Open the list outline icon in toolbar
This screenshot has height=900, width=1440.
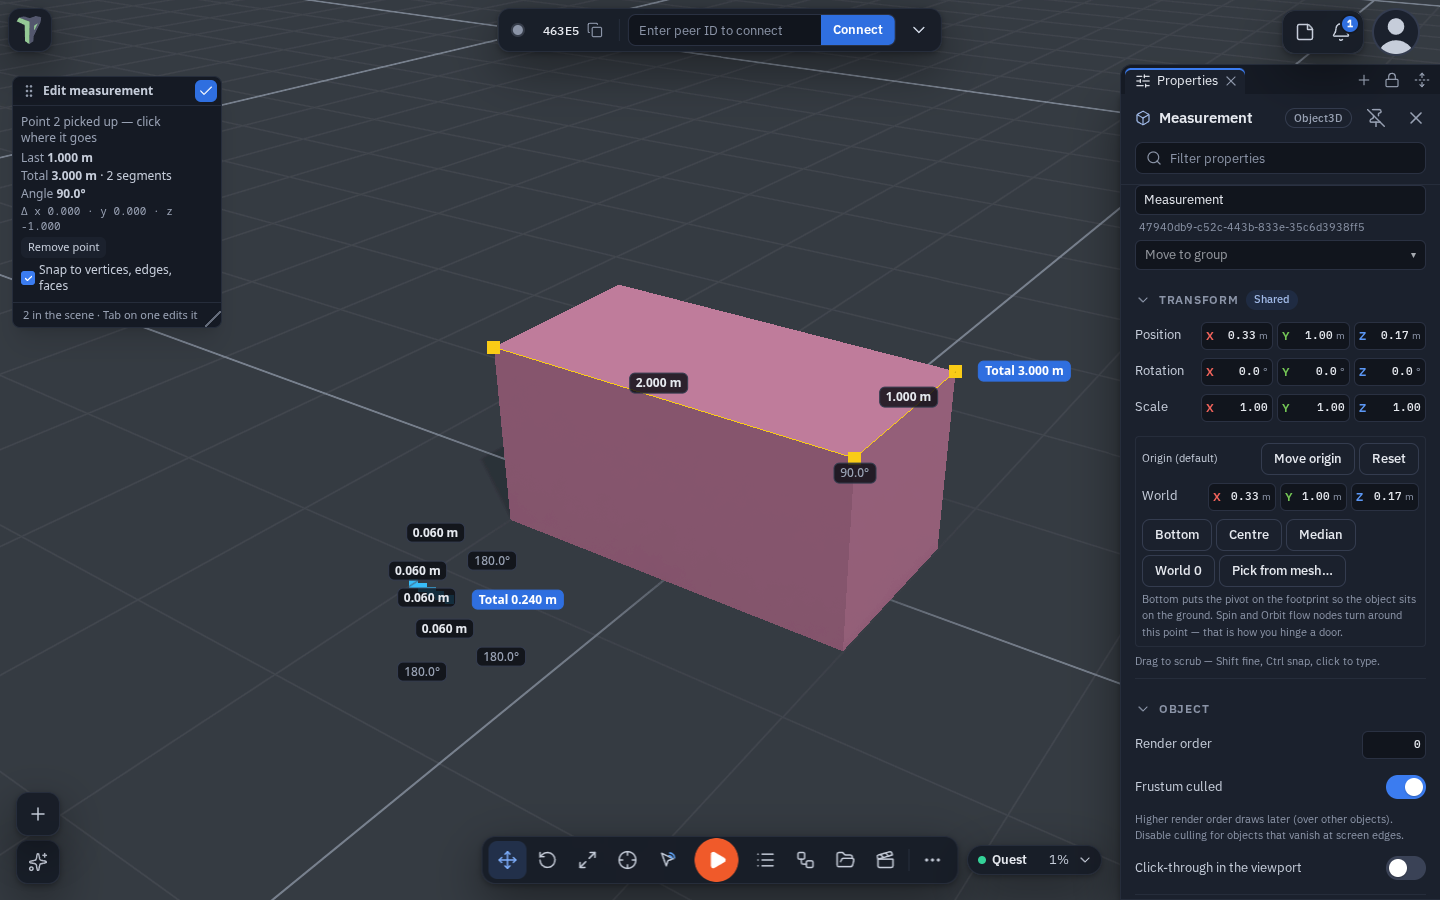click(765, 860)
